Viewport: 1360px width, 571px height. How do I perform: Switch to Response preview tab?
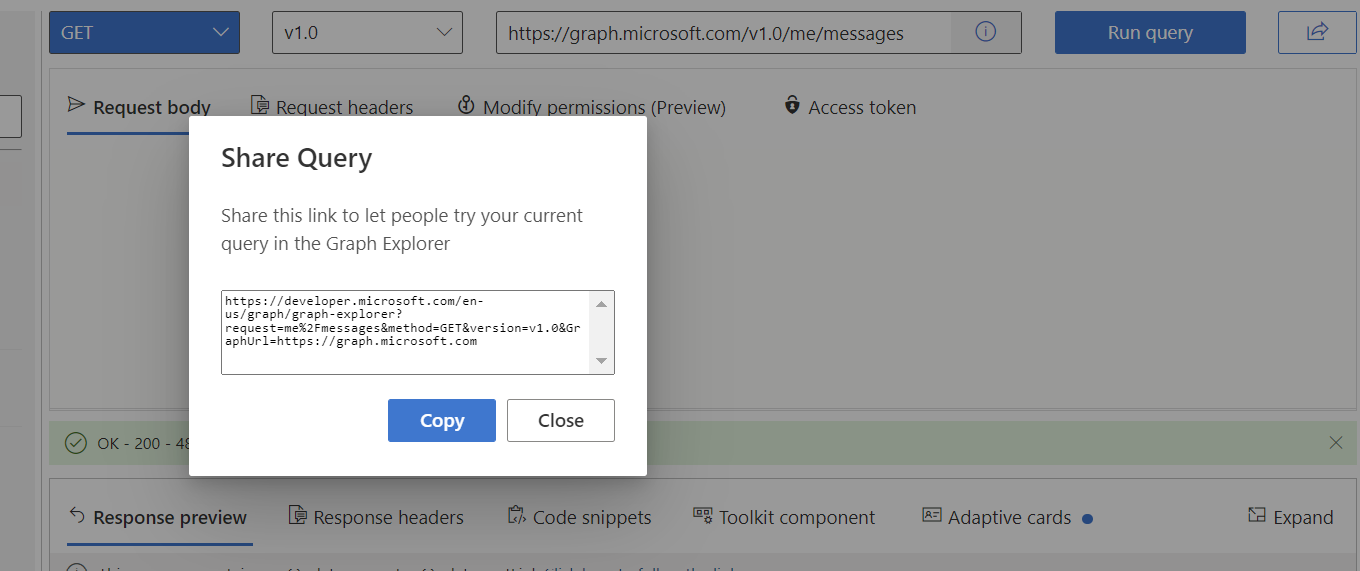[x=157, y=517]
